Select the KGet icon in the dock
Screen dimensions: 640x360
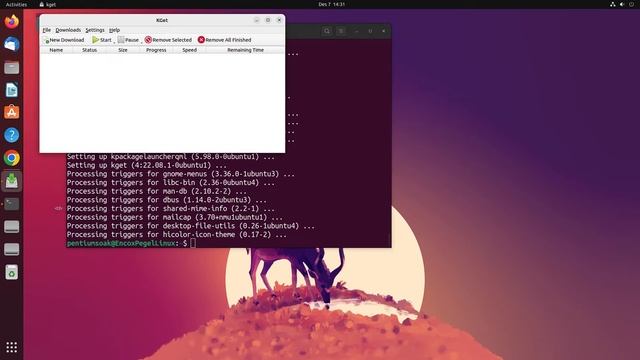click(x=11, y=181)
